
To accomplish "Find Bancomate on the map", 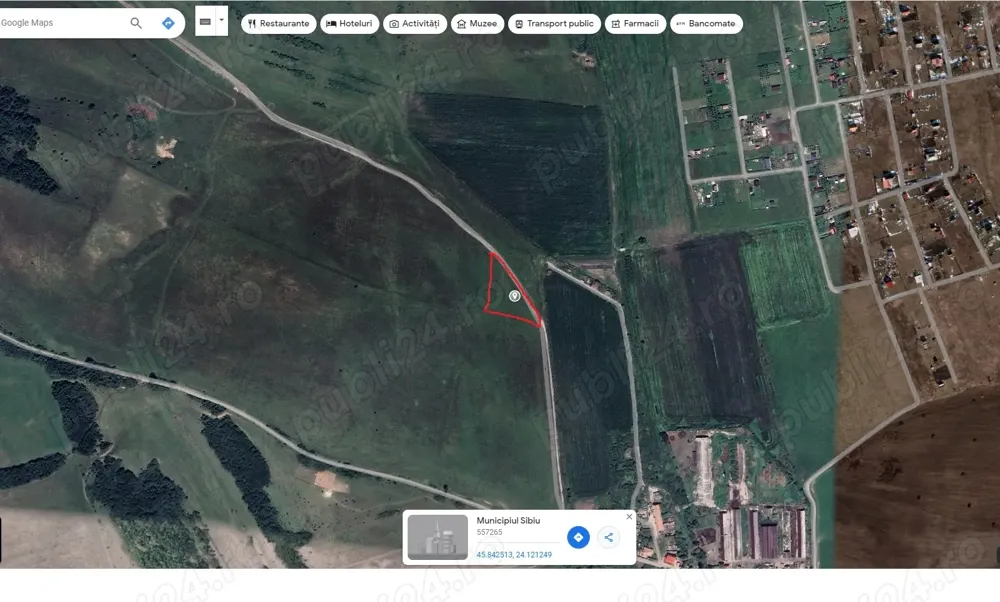I will coord(706,24).
